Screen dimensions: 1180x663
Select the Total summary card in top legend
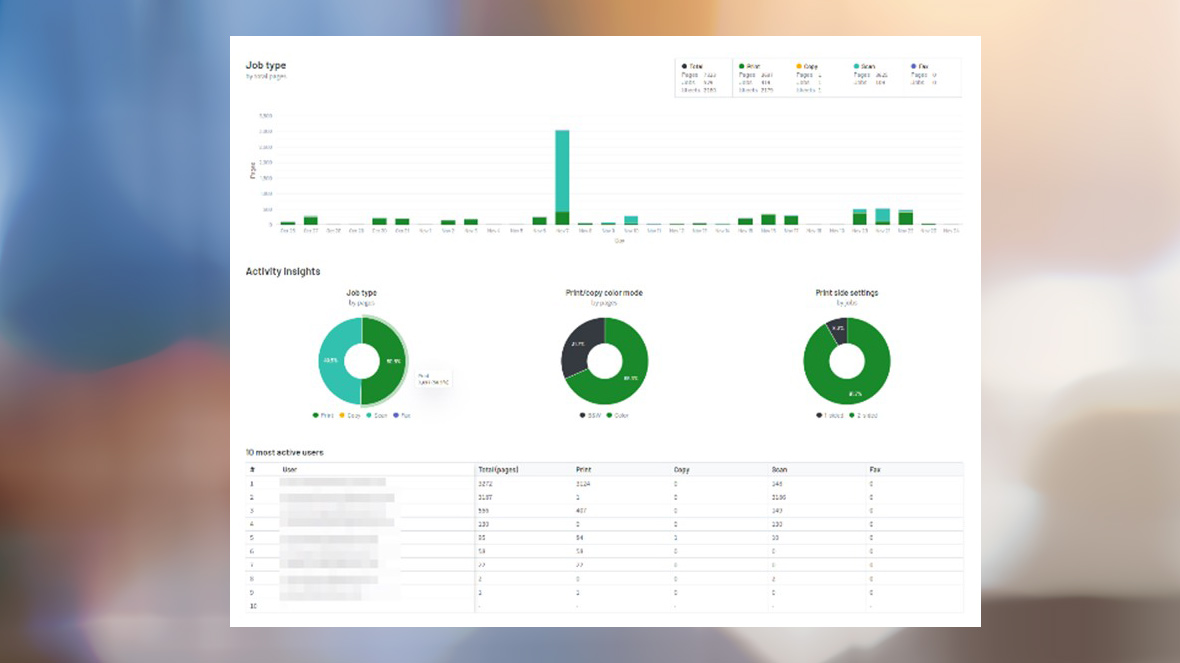(x=703, y=78)
